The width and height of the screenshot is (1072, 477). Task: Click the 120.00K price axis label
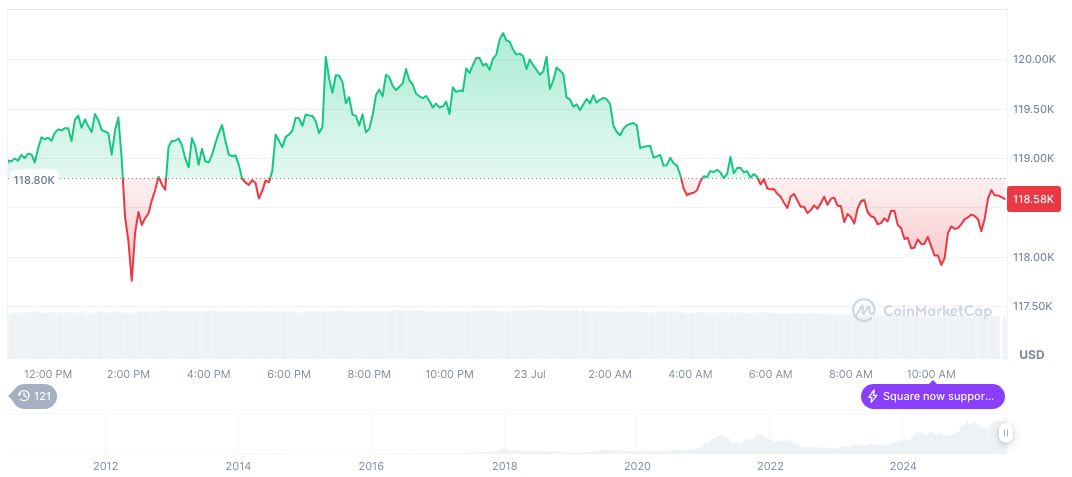tap(1034, 60)
